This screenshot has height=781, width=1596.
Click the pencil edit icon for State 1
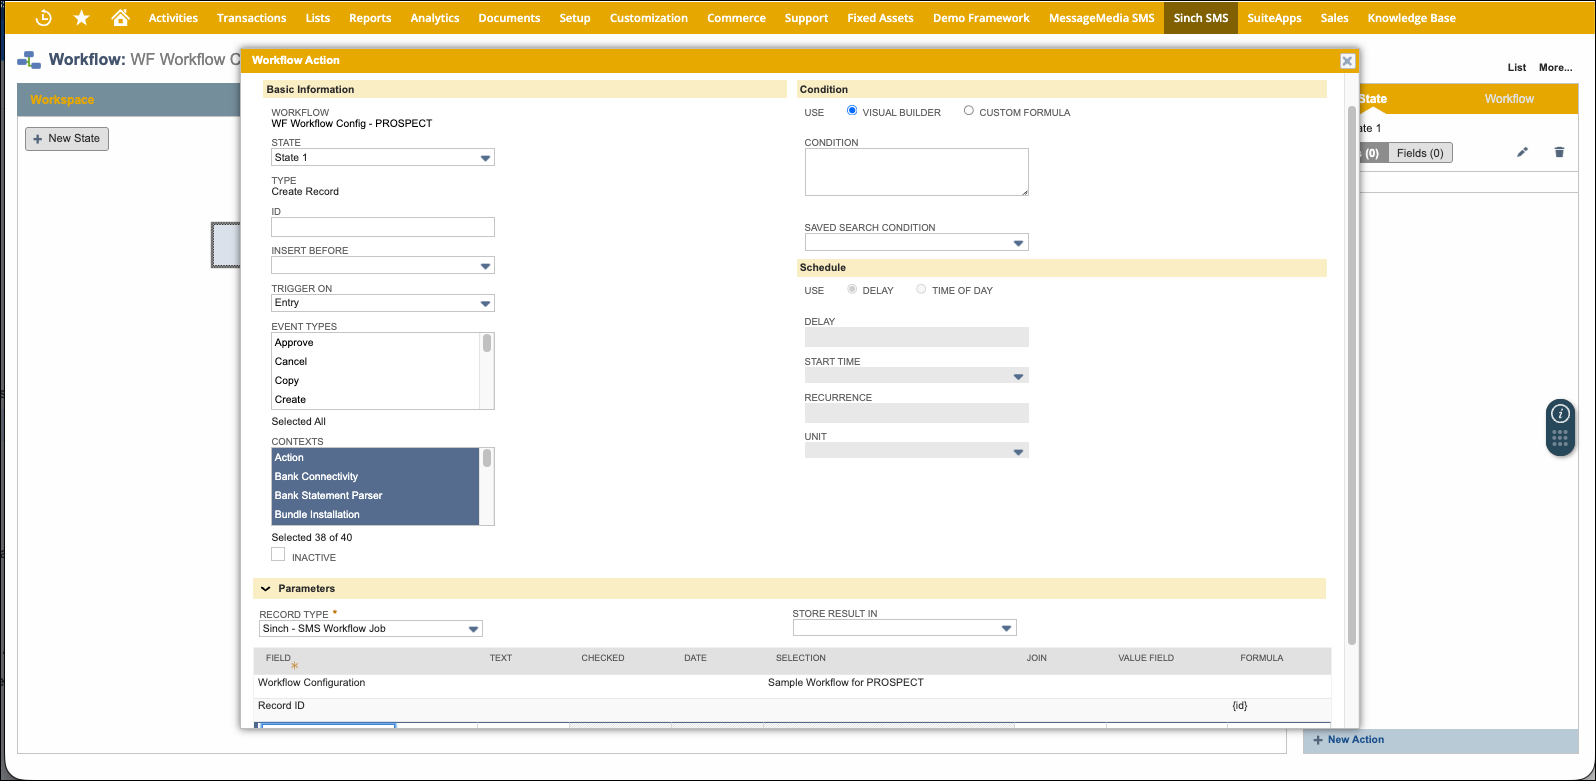point(1523,152)
